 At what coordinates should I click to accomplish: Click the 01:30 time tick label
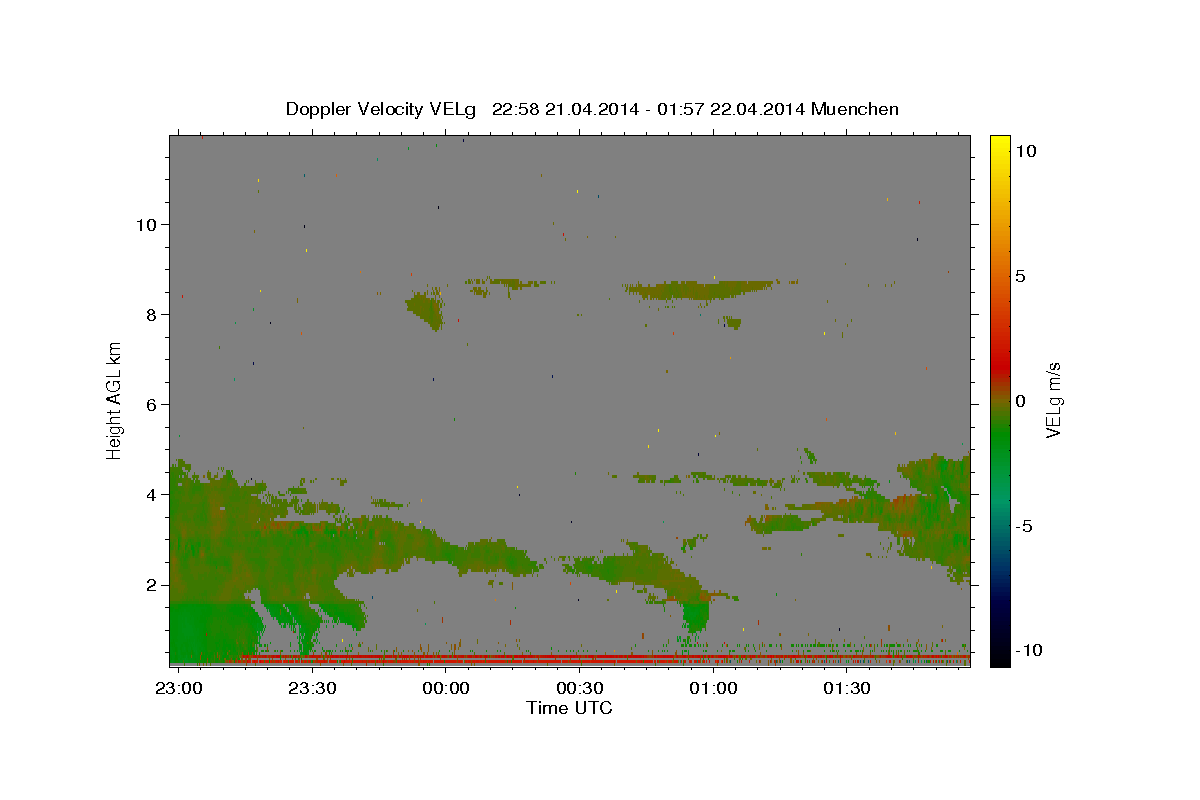pos(847,688)
